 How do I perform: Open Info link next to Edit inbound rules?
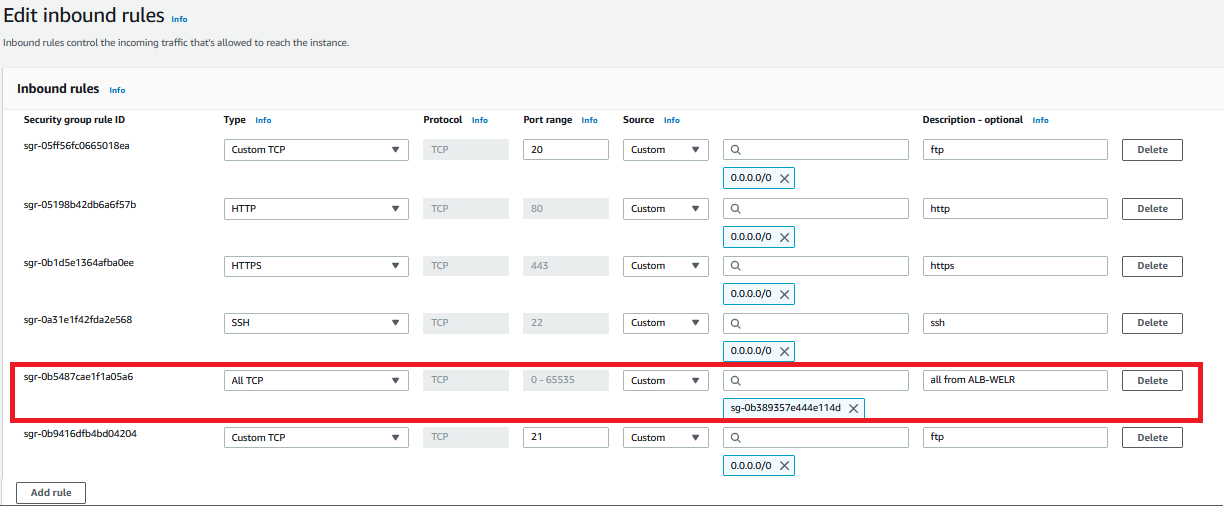coord(179,19)
